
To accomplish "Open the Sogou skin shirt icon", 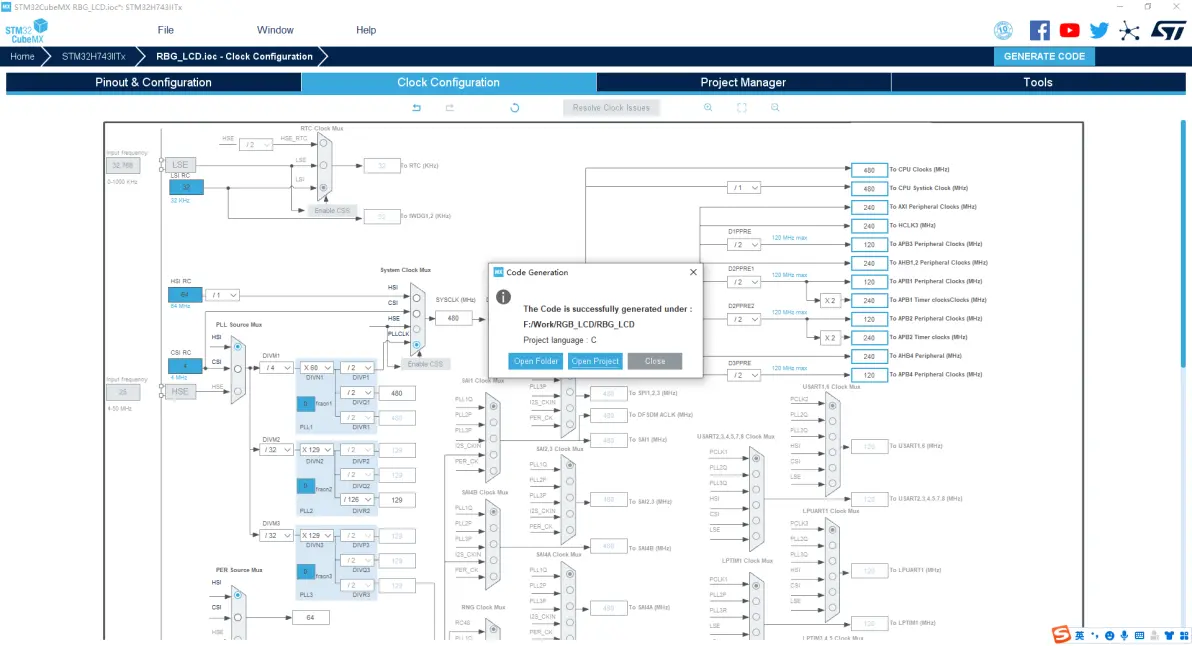I will coord(1169,635).
